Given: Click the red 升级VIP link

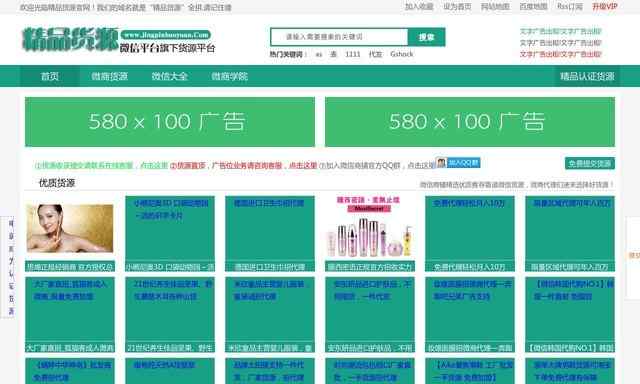Looking at the screenshot, I should (604, 7).
